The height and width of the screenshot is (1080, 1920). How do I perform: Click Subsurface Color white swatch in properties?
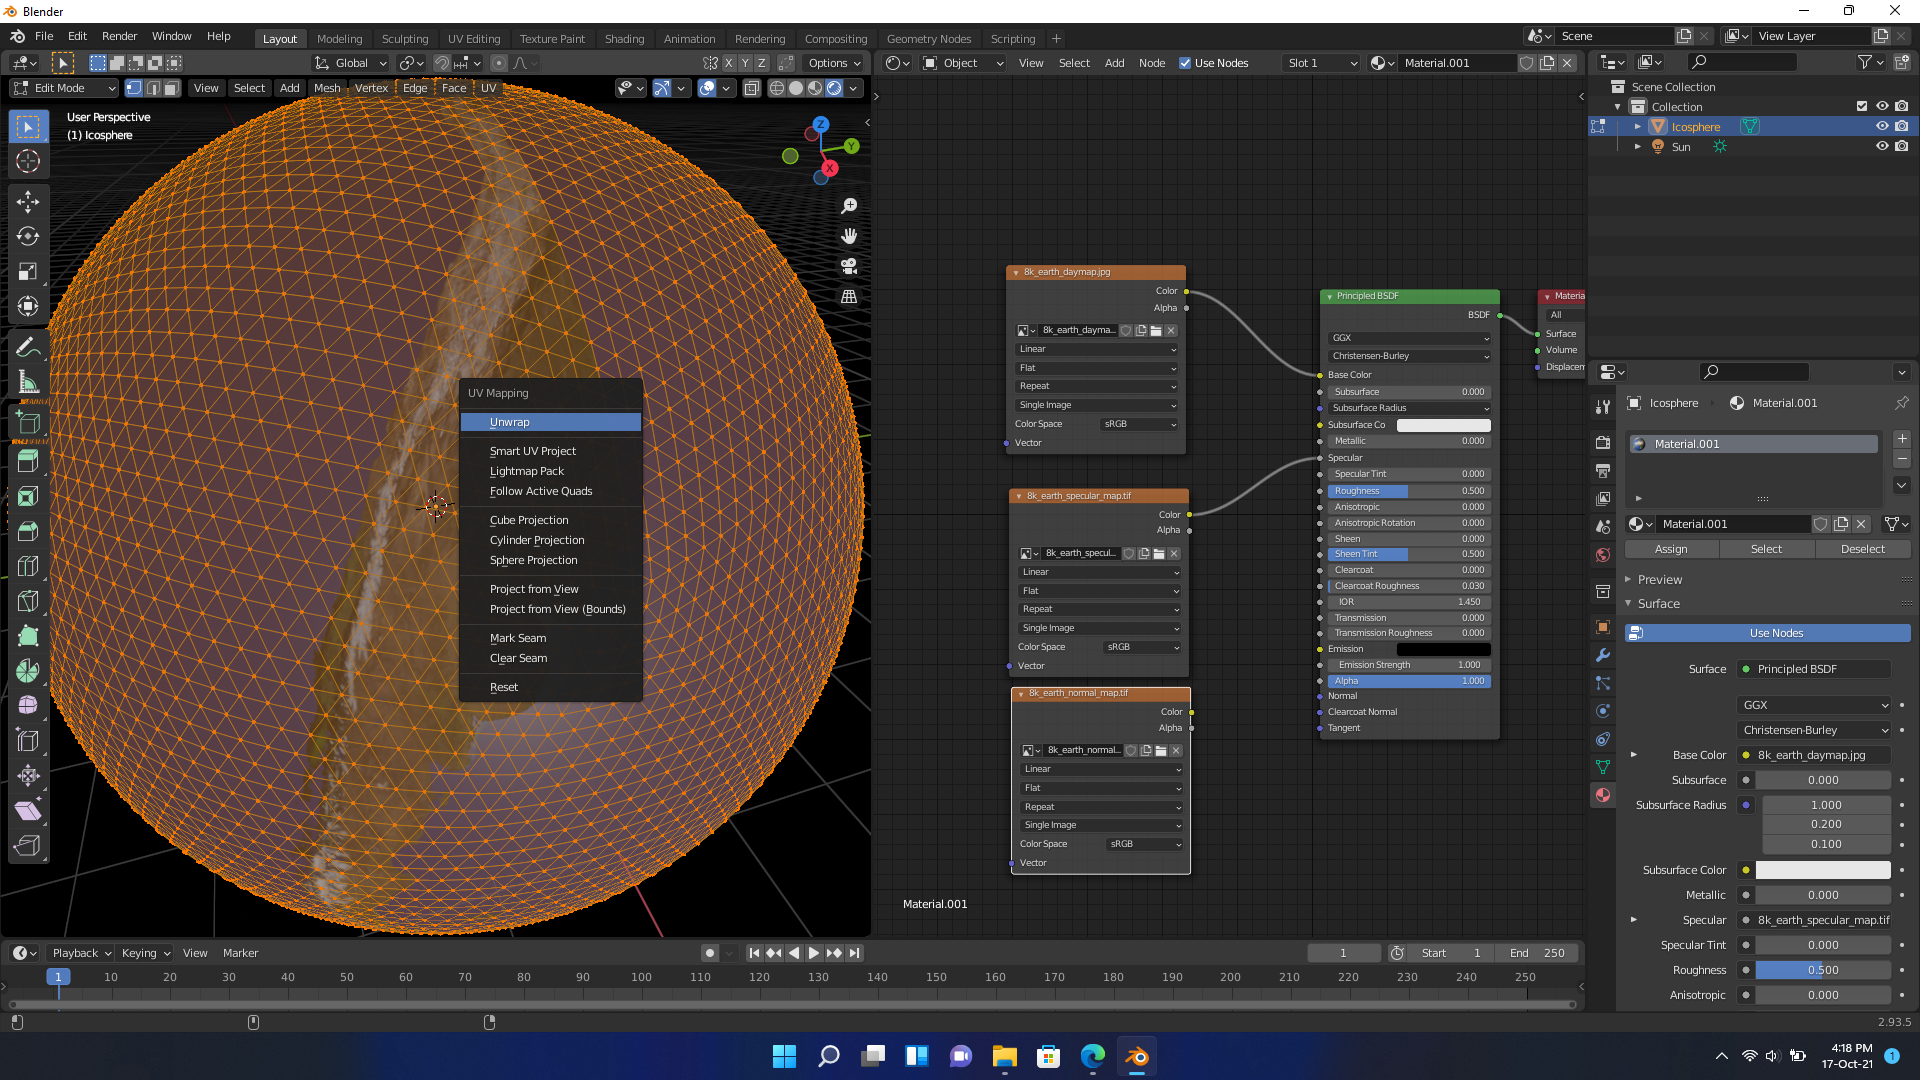coord(1823,870)
